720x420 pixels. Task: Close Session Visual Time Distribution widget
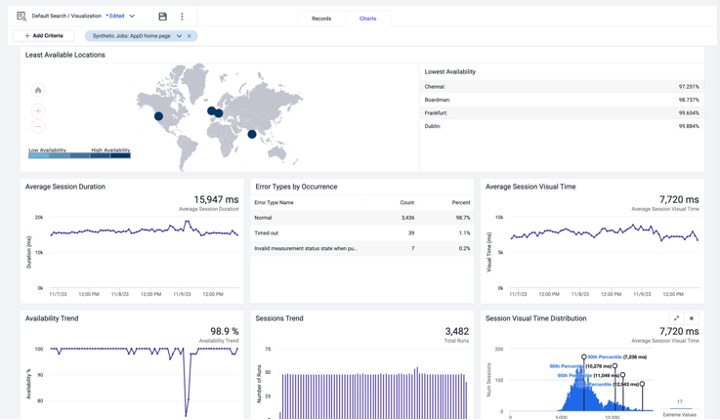pos(692,318)
